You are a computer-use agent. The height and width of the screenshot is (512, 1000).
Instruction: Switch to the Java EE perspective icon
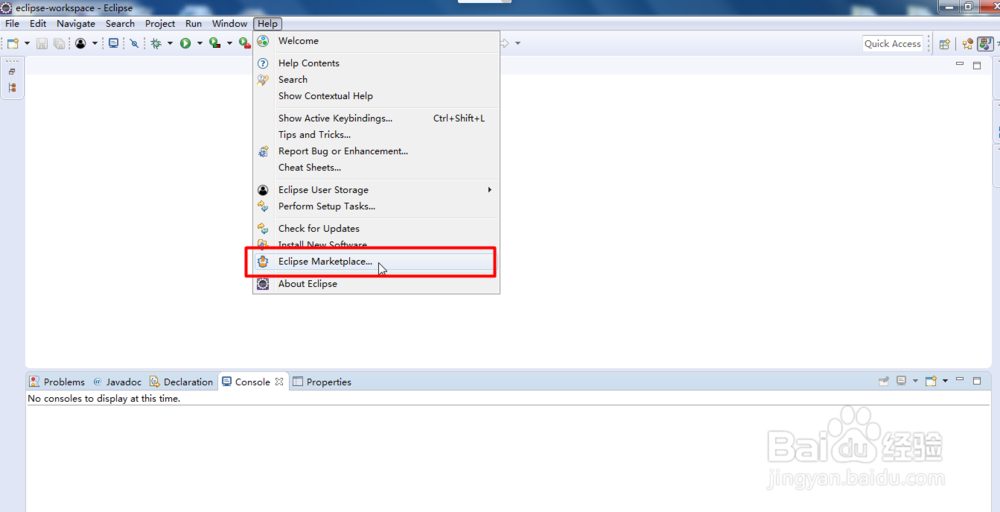point(968,44)
